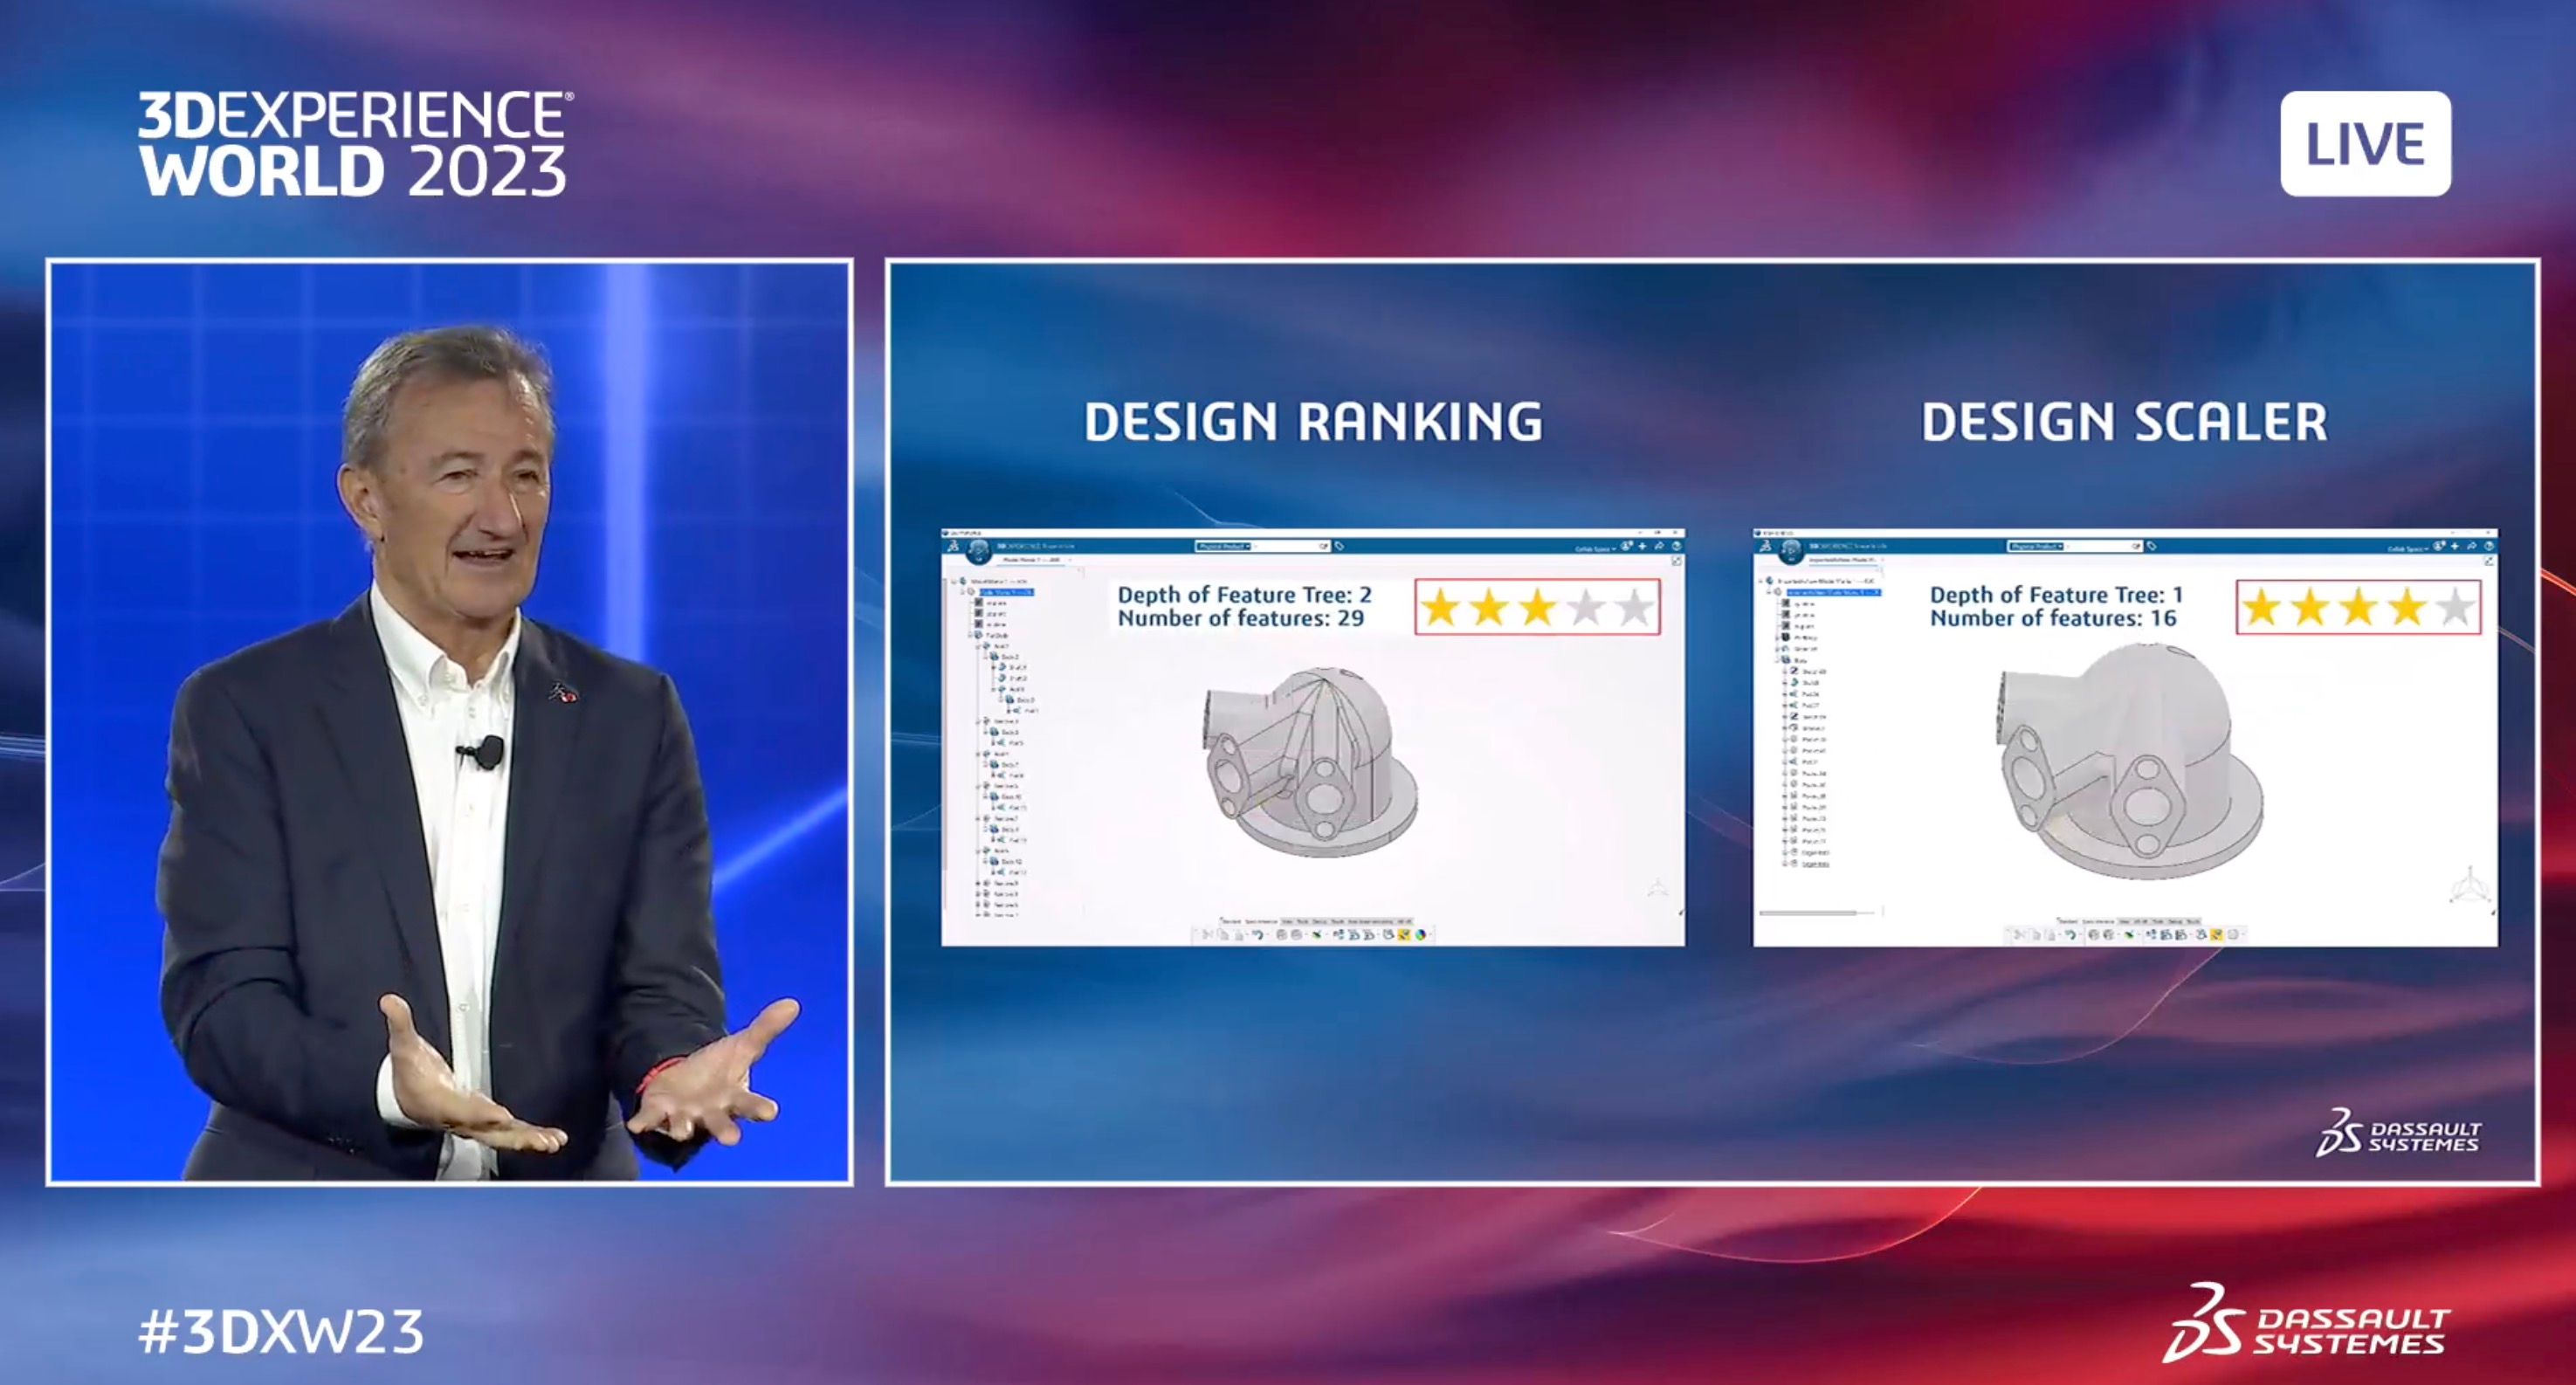Click the horizontal scrollbar under Design Scaler tree
The image size is (2576, 1385).
pos(1808,913)
